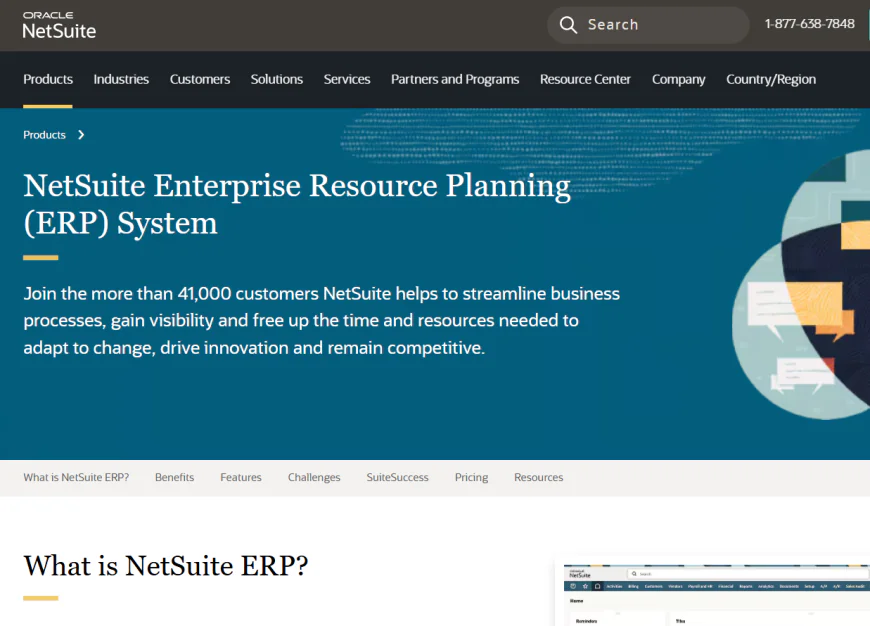Focus the Search input field
This screenshot has width=870, height=626.
point(648,25)
